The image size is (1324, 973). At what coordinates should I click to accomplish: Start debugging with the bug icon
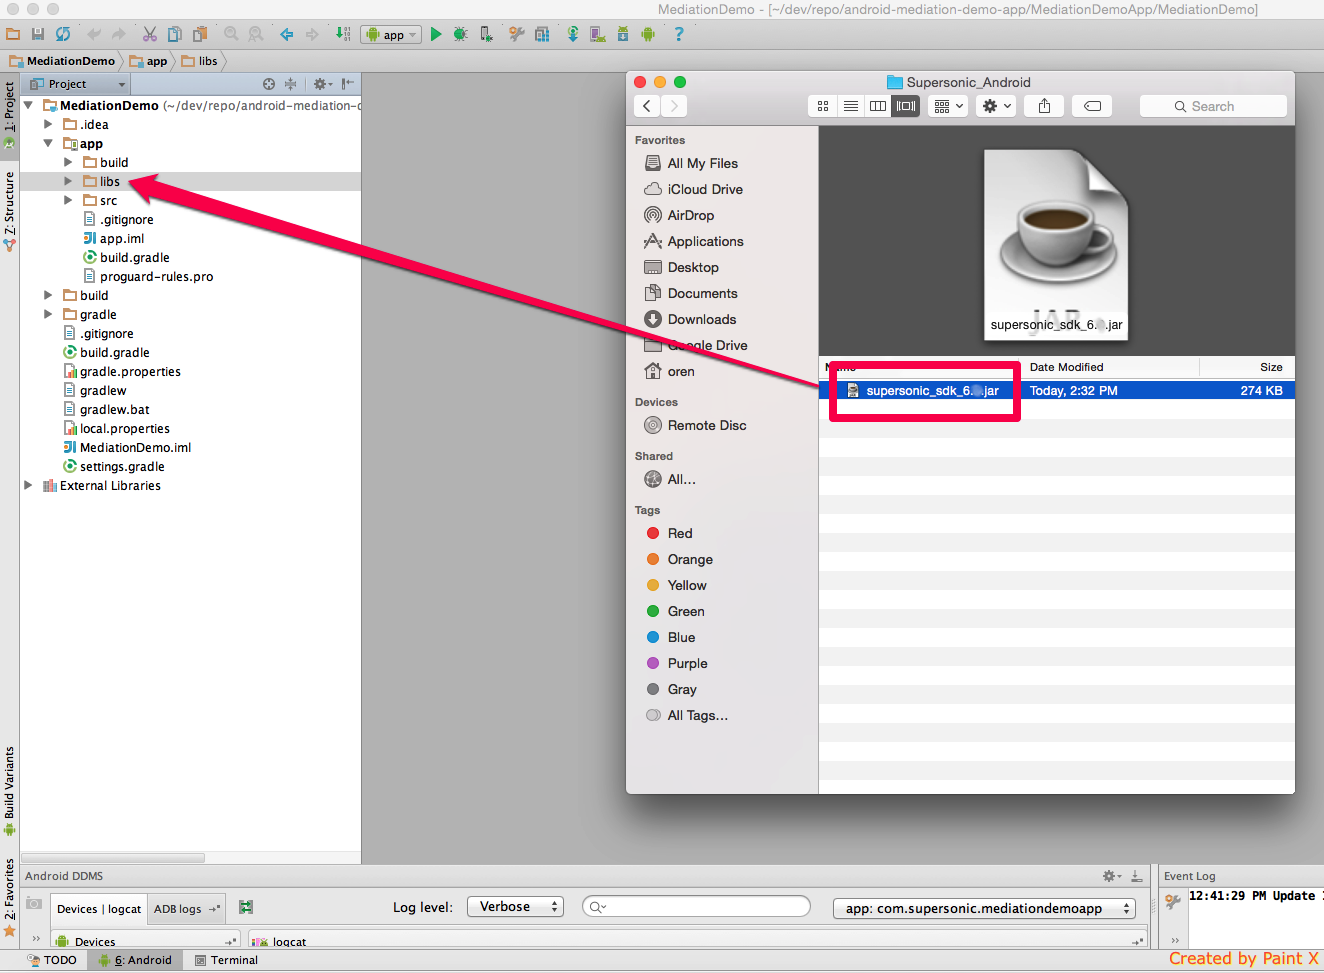459,33
